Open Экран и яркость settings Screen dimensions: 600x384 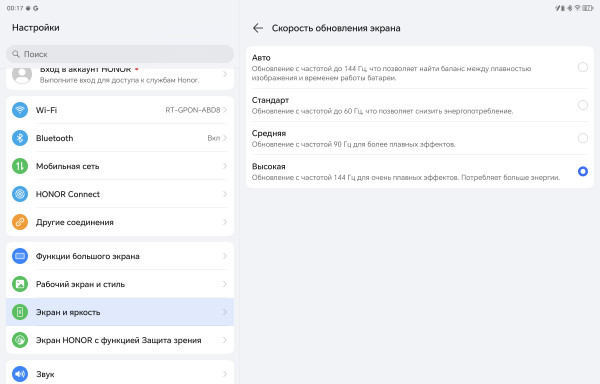coord(120,312)
